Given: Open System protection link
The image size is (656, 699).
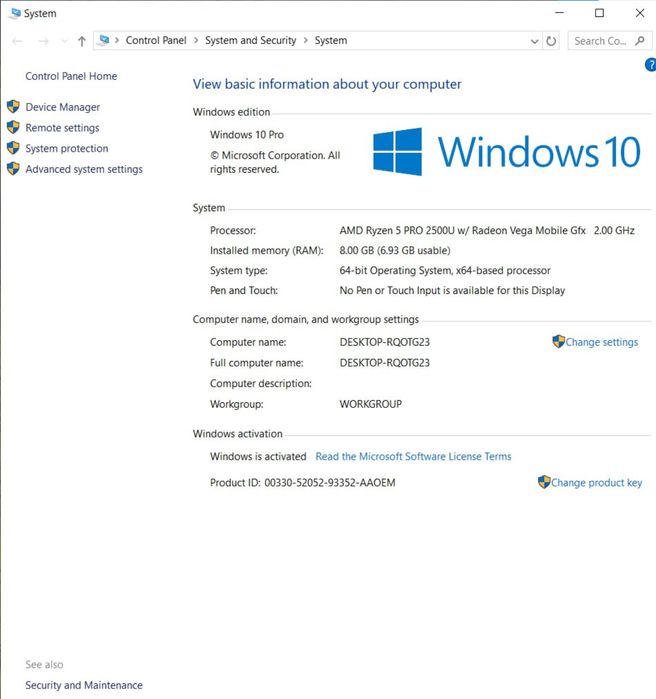Looking at the screenshot, I should click(x=66, y=148).
